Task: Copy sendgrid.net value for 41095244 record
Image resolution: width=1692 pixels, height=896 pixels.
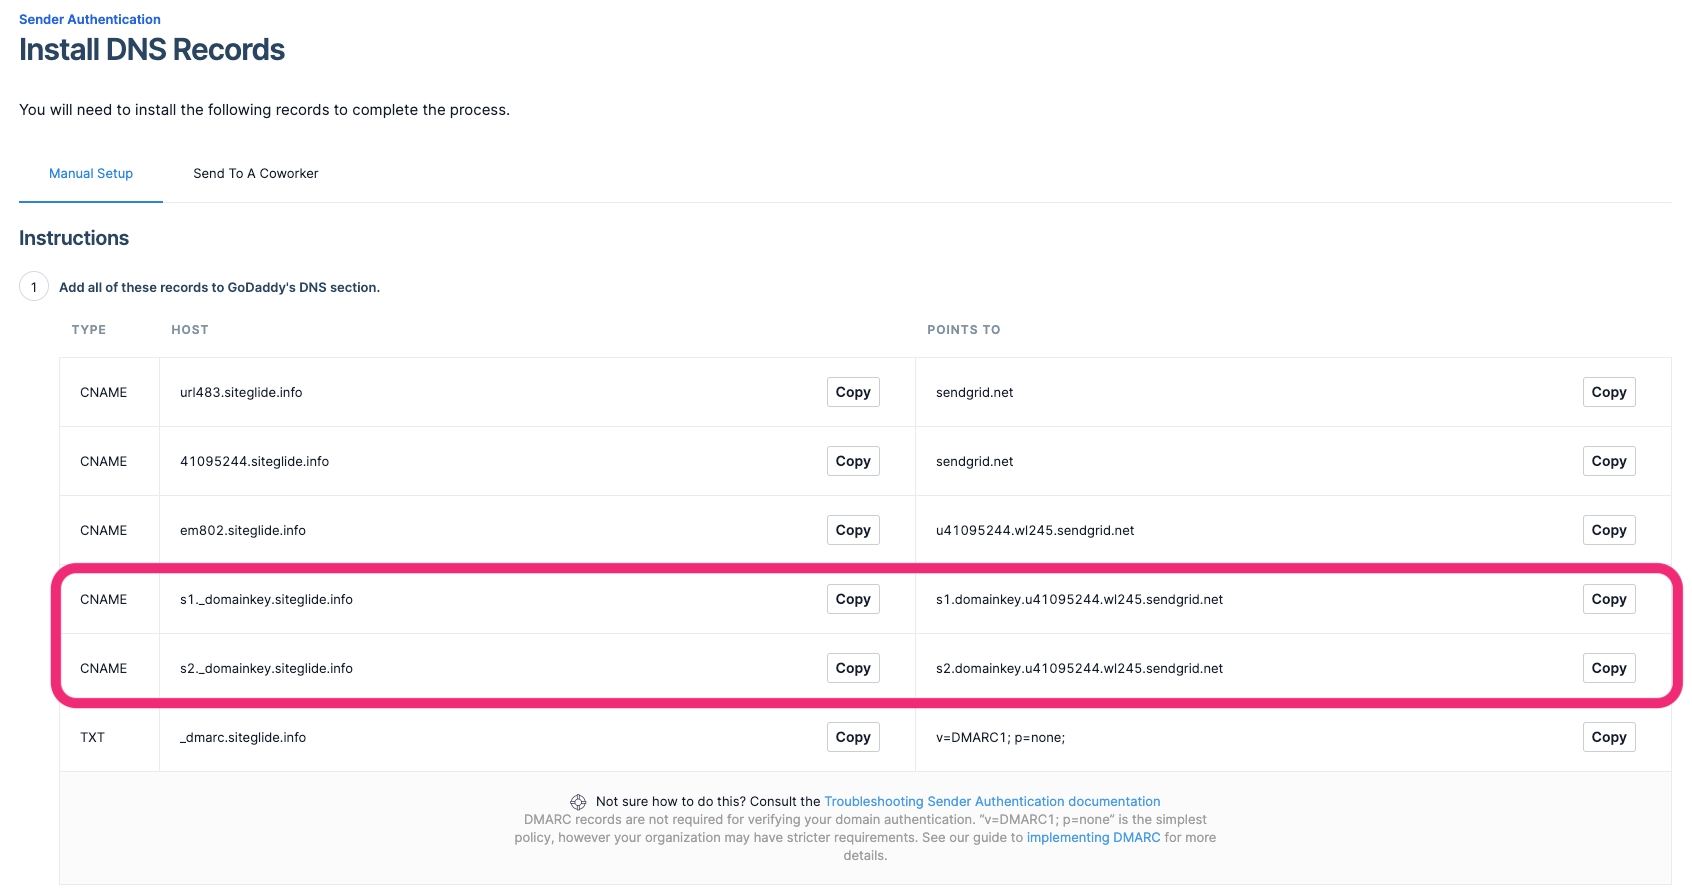Action: pos(1608,461)
